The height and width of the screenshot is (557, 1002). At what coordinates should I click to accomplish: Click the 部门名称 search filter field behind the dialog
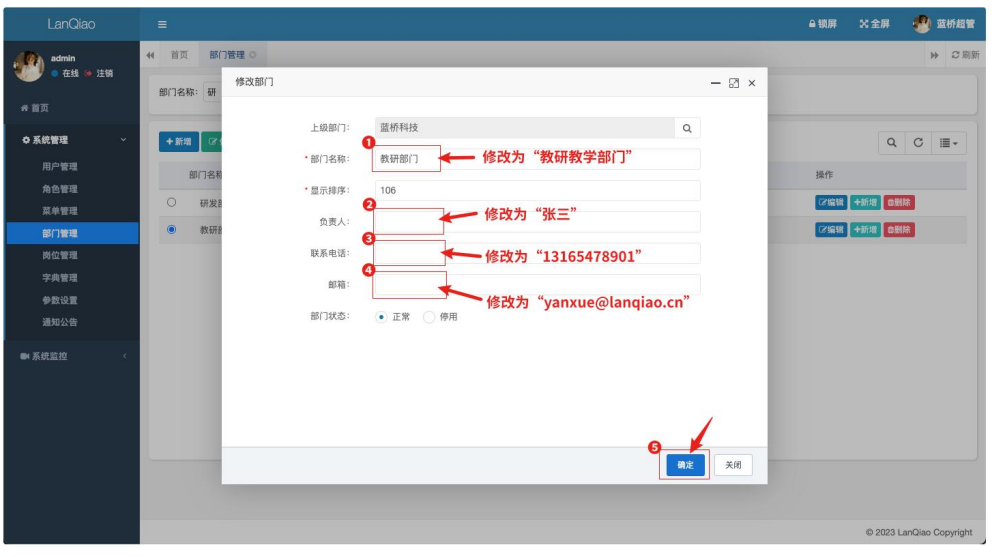point(212,92)
